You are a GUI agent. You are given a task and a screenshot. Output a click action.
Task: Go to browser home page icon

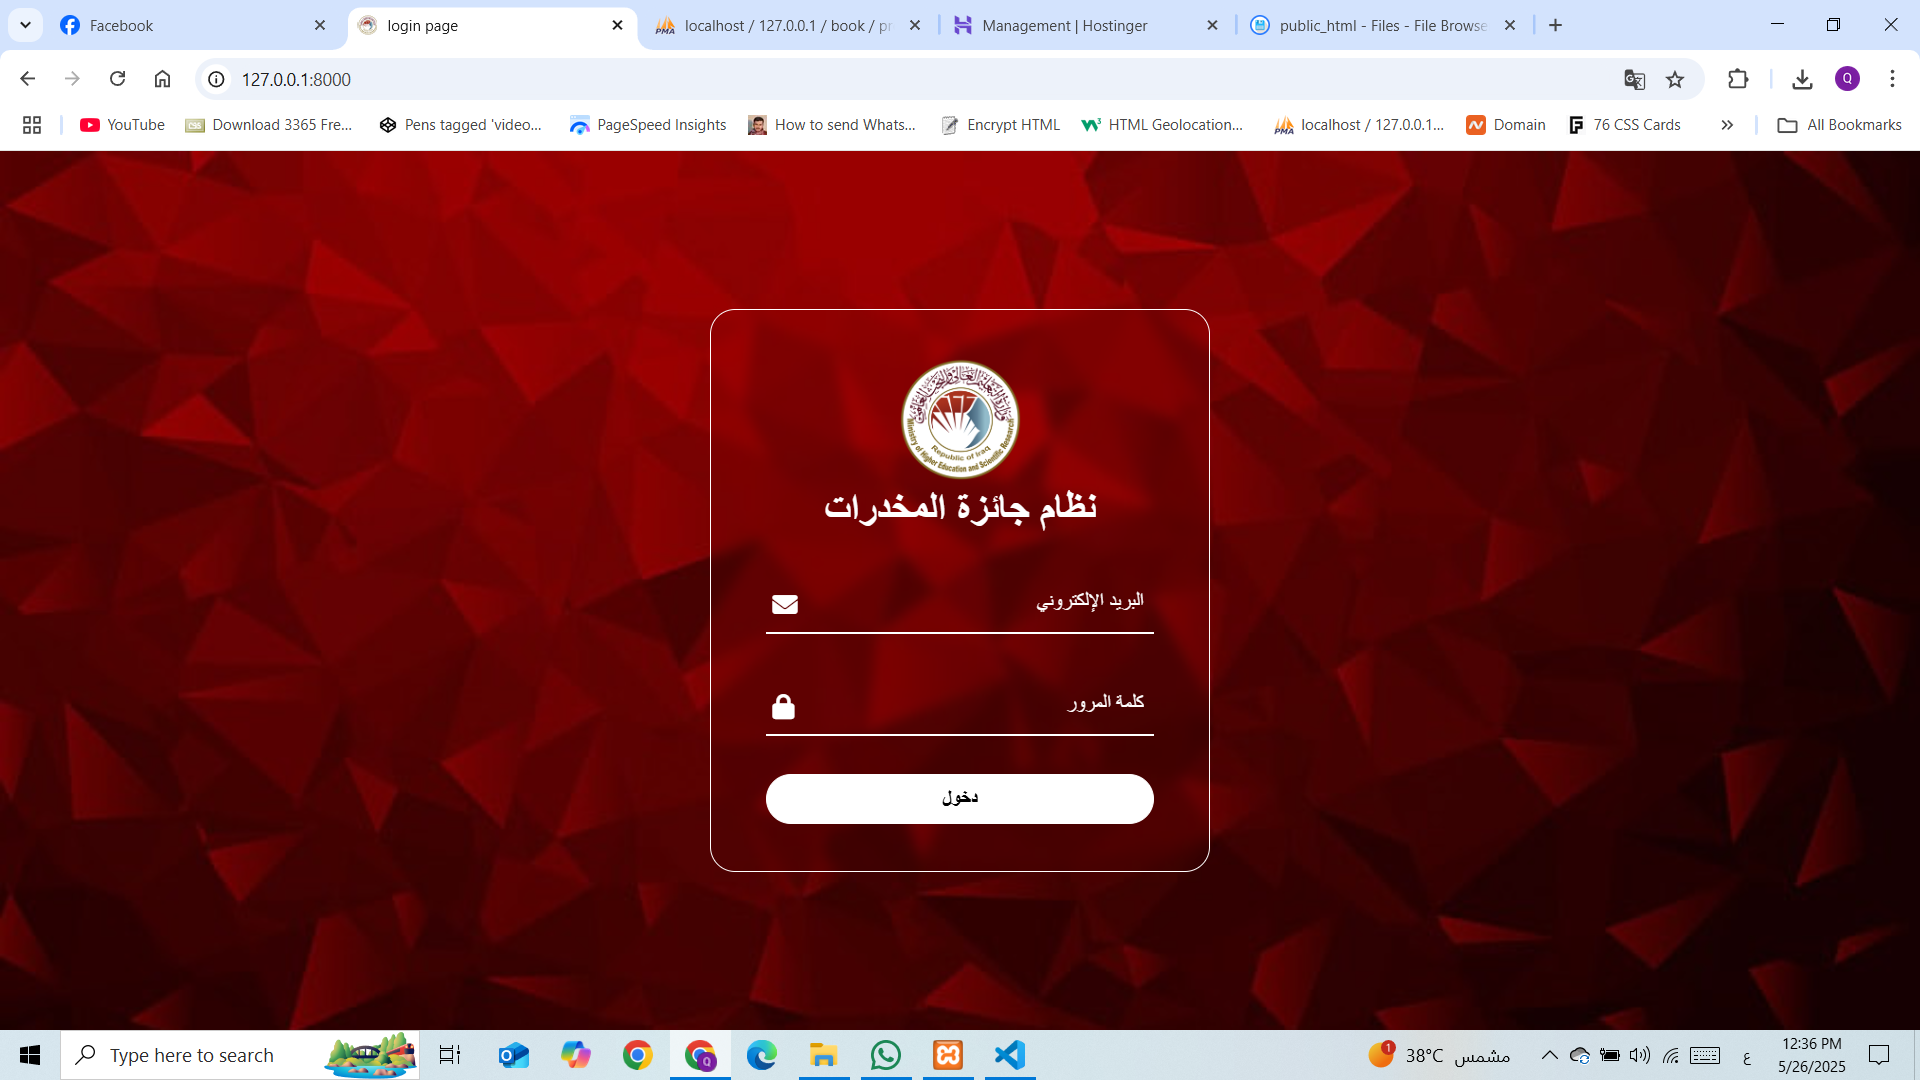point(162,79)
